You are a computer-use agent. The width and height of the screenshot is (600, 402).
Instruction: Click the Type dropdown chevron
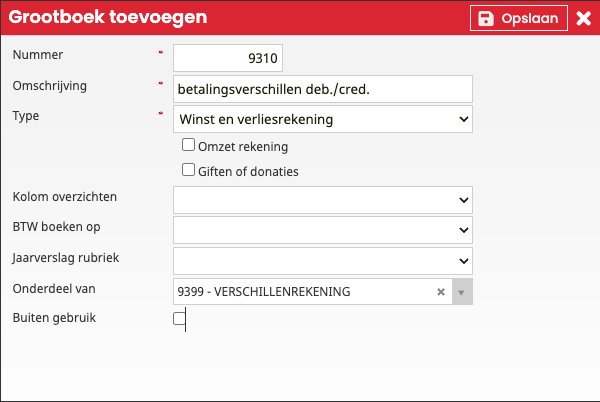click(463, 119)
